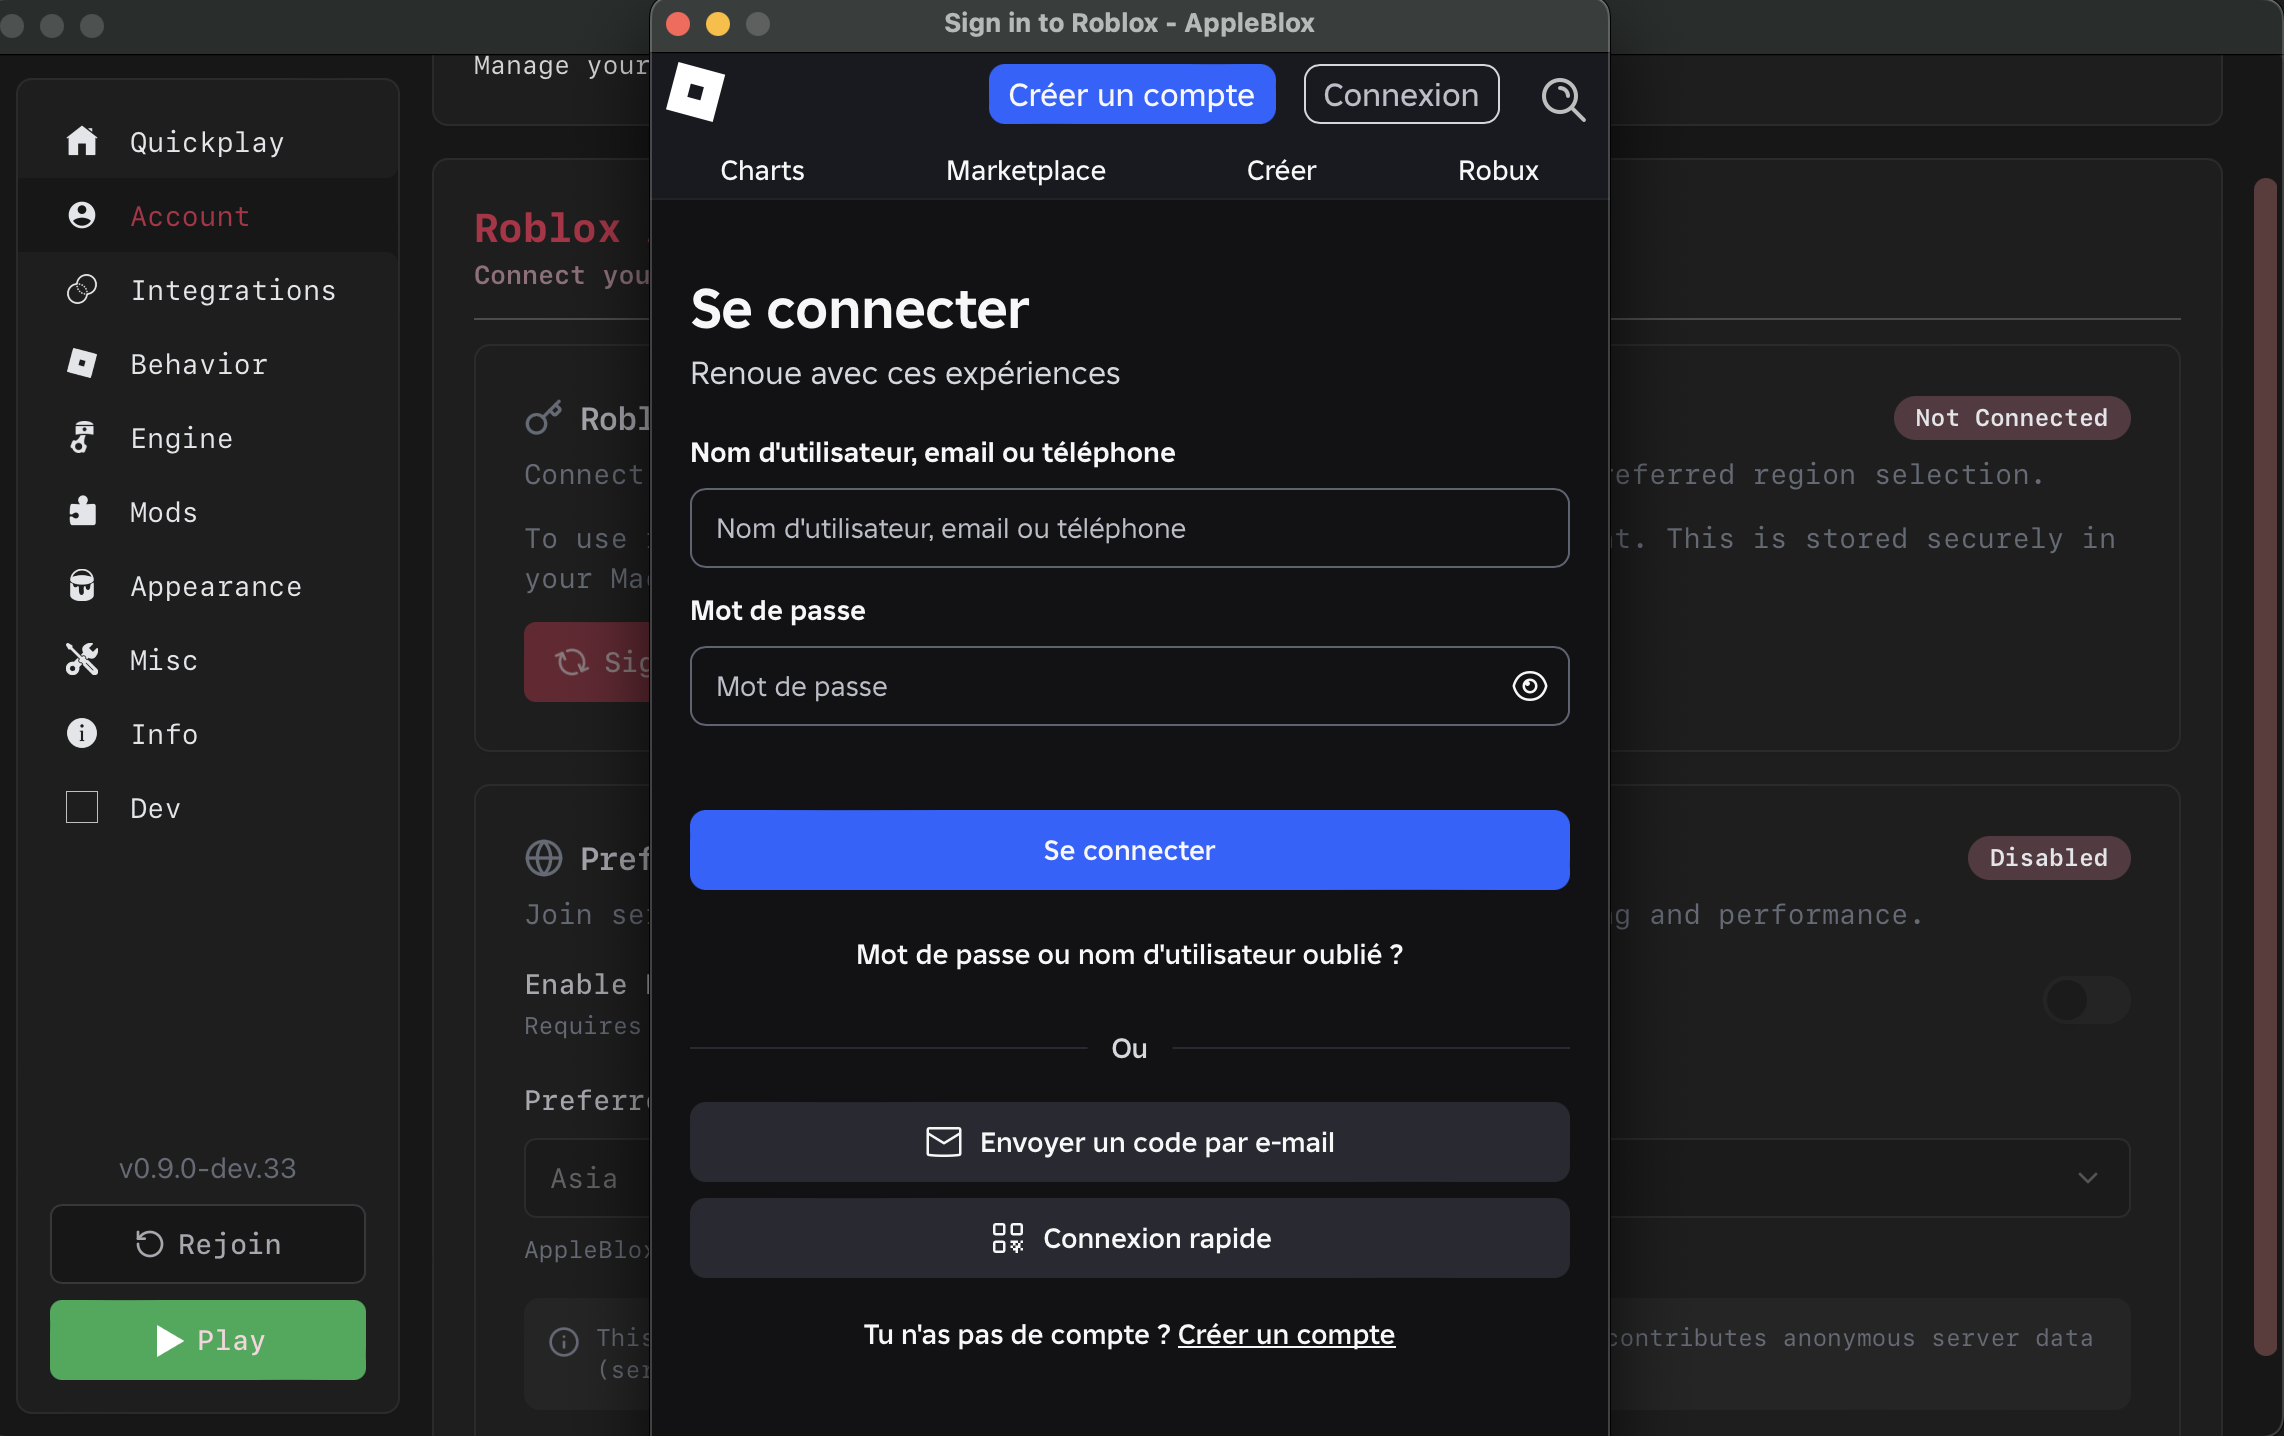Click the username input field

pos(1128,528)
